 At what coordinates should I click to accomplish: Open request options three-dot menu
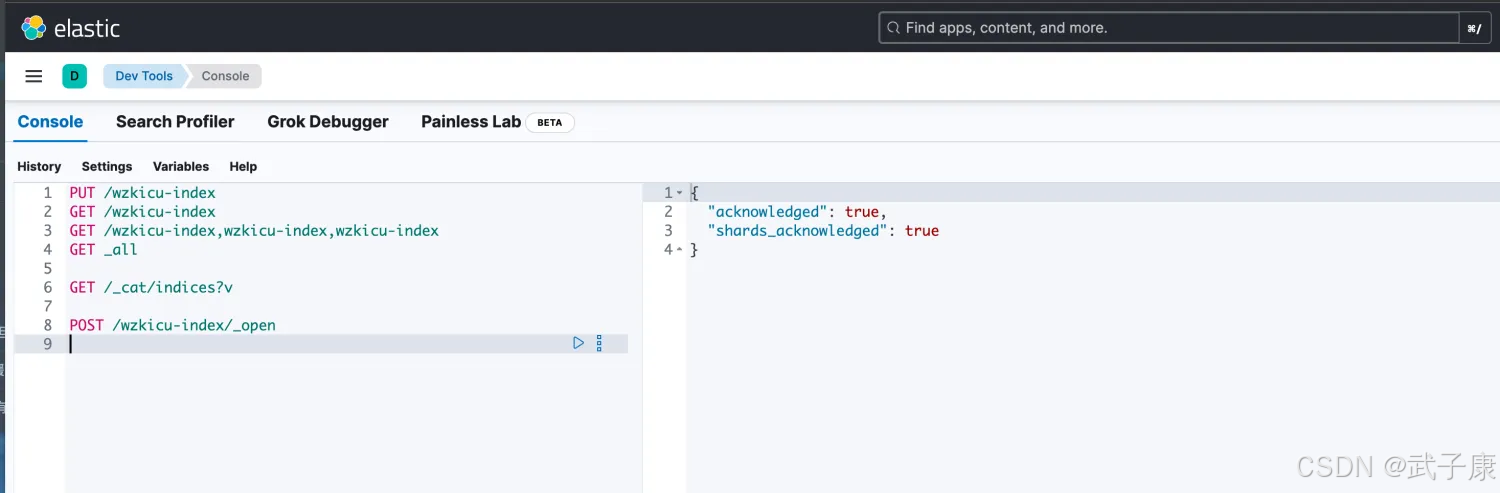(599, 343)
